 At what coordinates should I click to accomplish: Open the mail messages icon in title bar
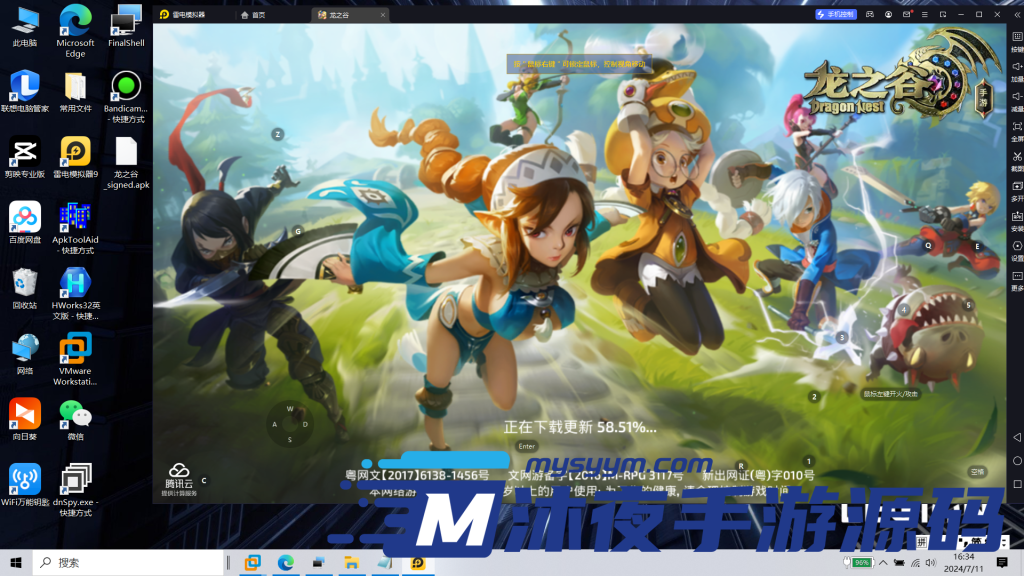tap(906, 15)
